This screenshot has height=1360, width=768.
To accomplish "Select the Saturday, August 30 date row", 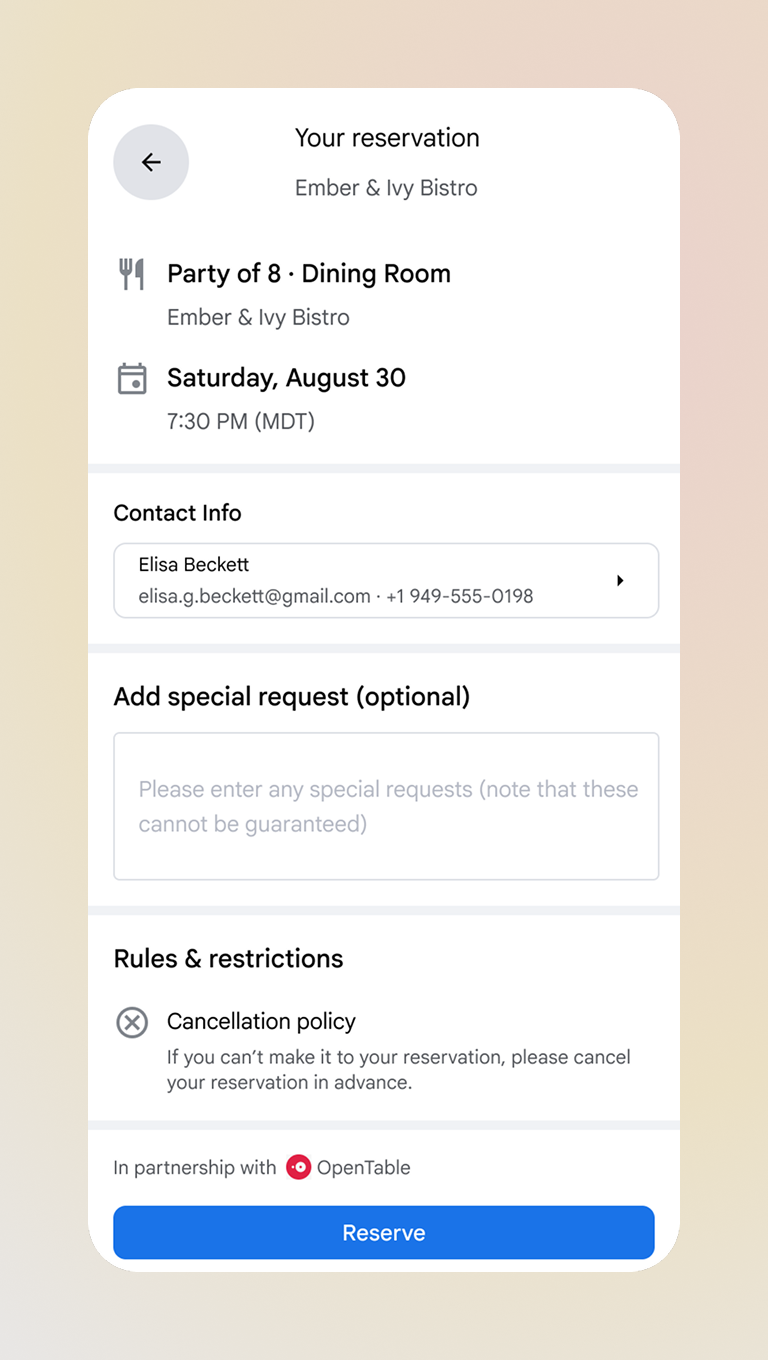I will pos(286,378).
